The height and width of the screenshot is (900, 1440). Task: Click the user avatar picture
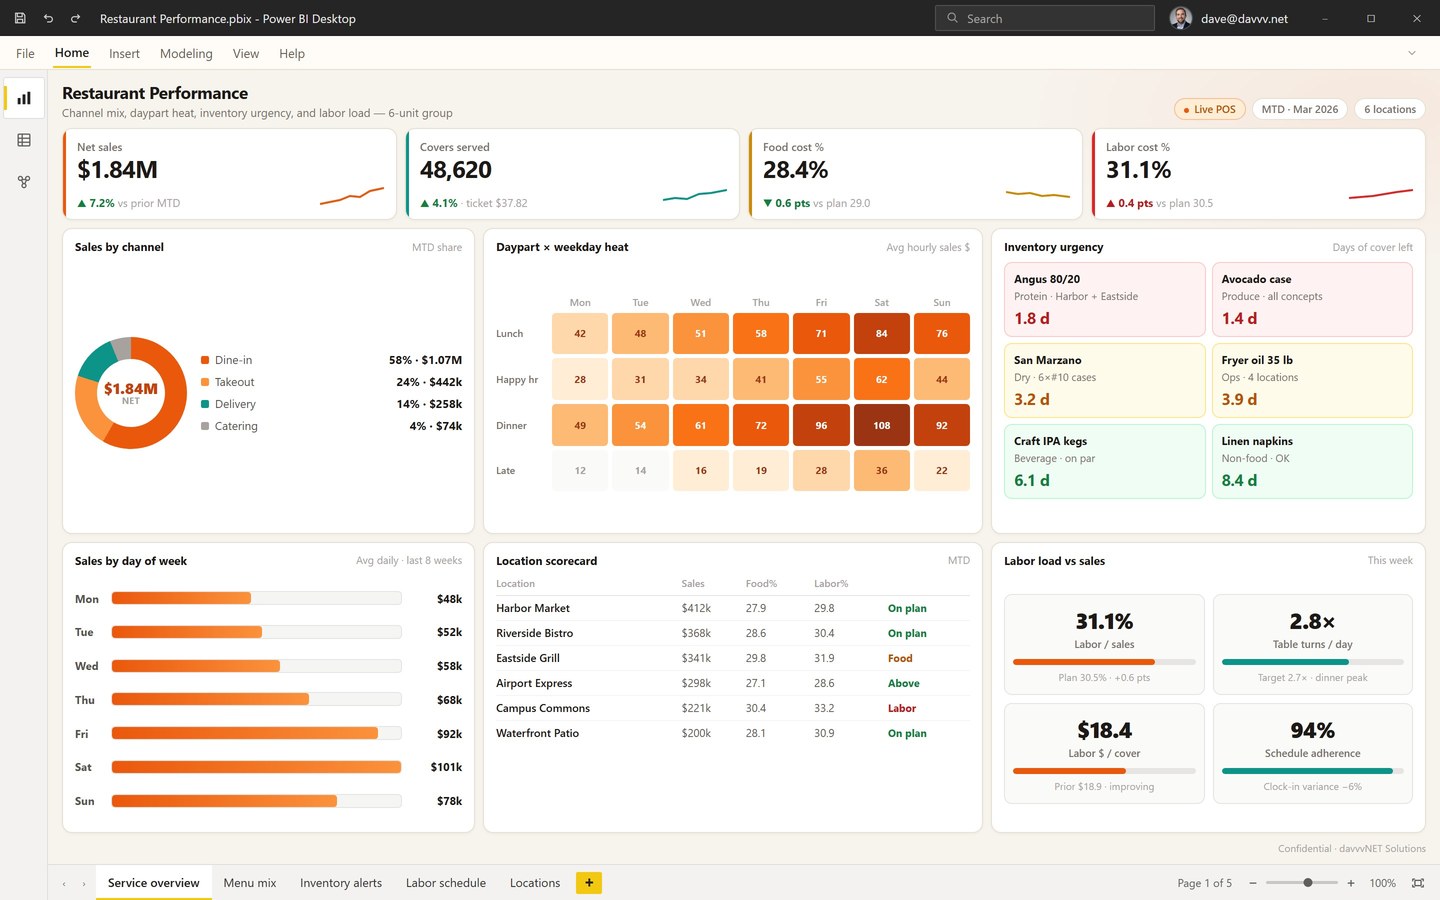[1181, 18]
